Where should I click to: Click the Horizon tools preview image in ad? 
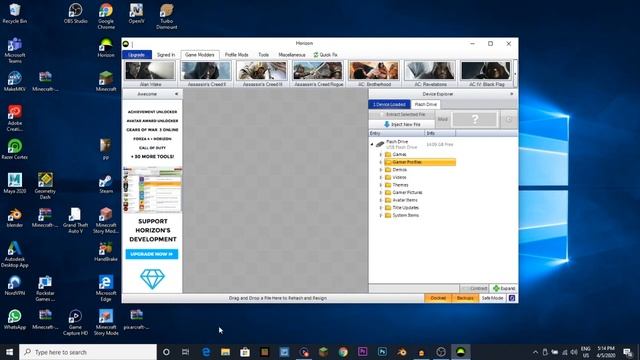tap(152, 190)
